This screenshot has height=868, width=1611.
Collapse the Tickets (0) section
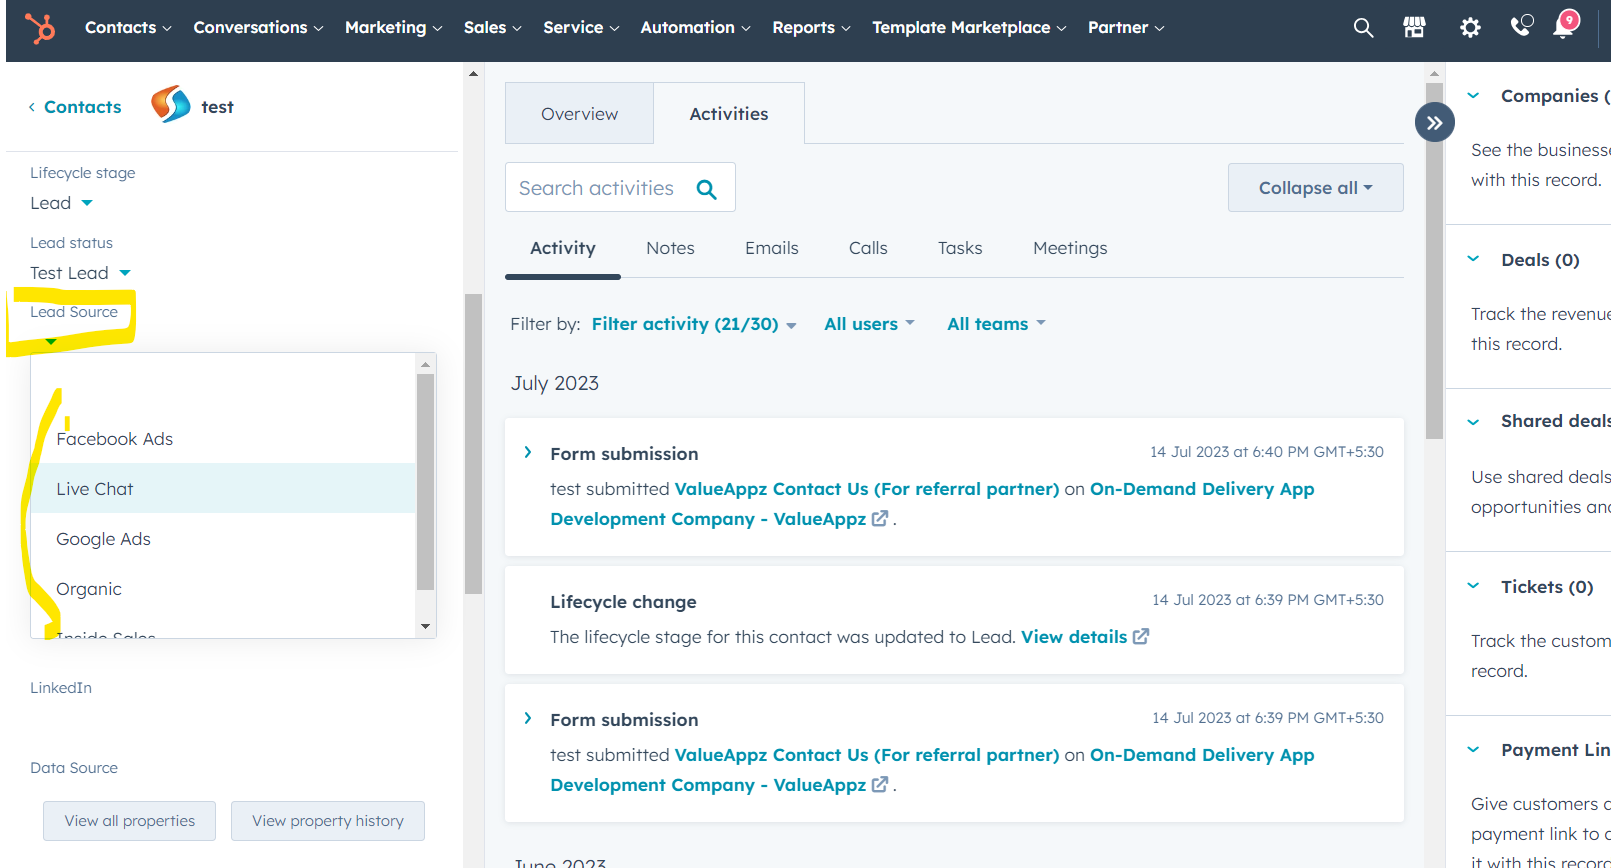click(x=1473, y=586)
